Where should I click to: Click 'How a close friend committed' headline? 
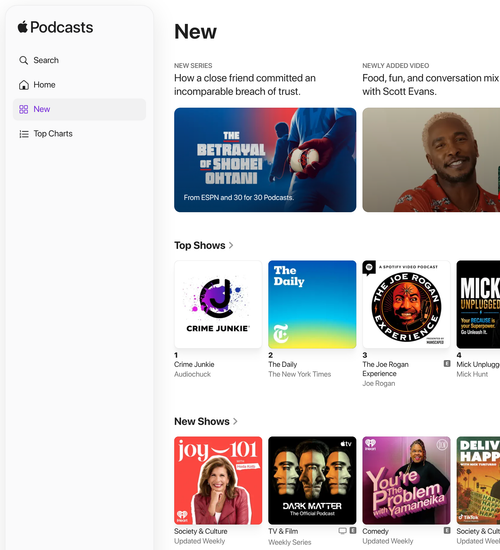pyautogui.click(x=245, y=85)
